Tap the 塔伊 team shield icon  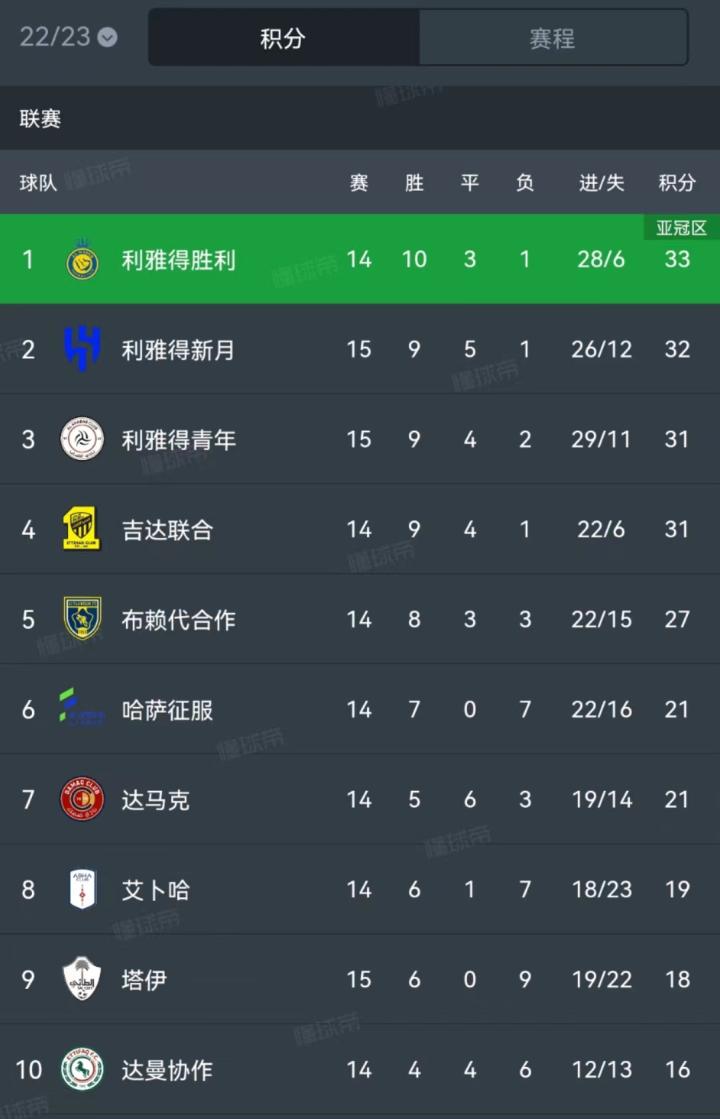82,979
